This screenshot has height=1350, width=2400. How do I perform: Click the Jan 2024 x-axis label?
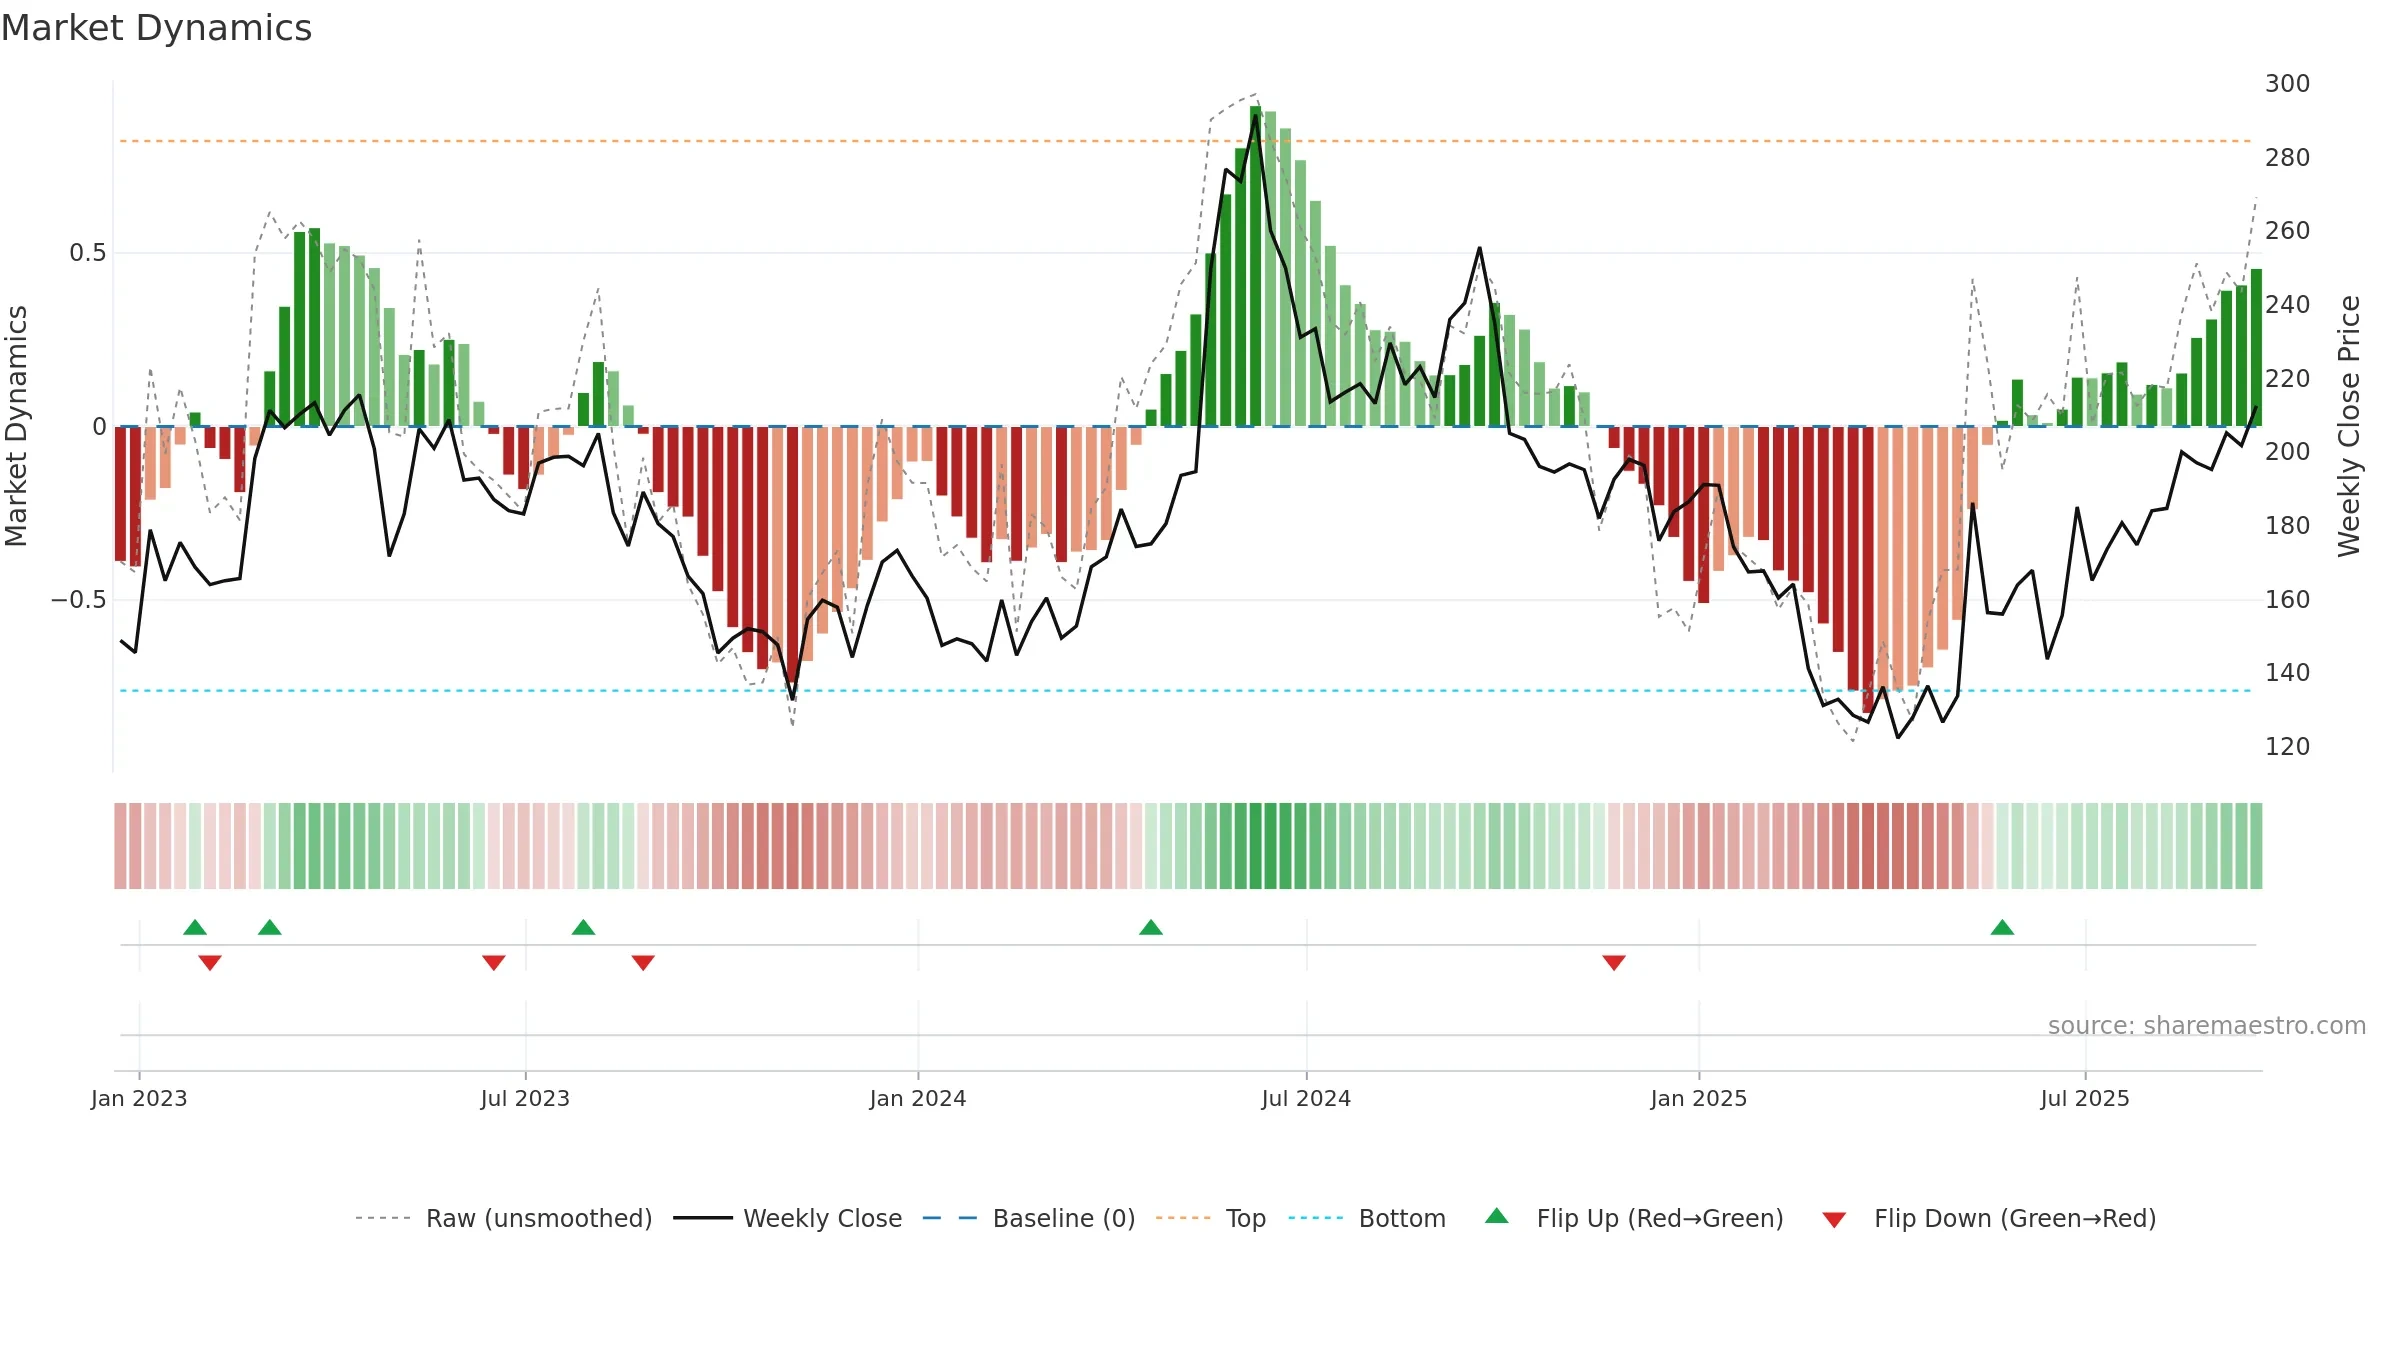tap(918, 1098)
